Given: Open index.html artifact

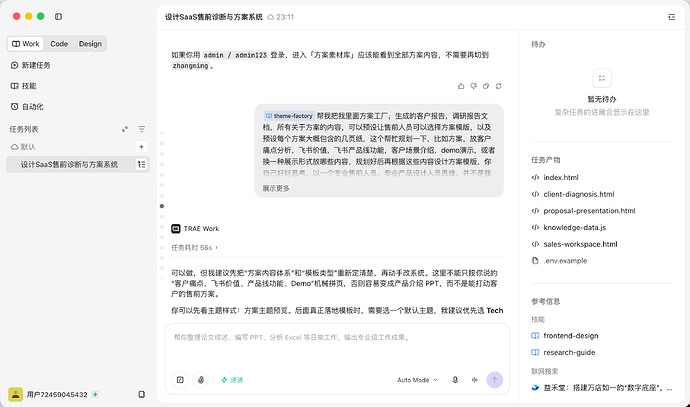Looking at the screenshot, I should [x=561, y=177].
